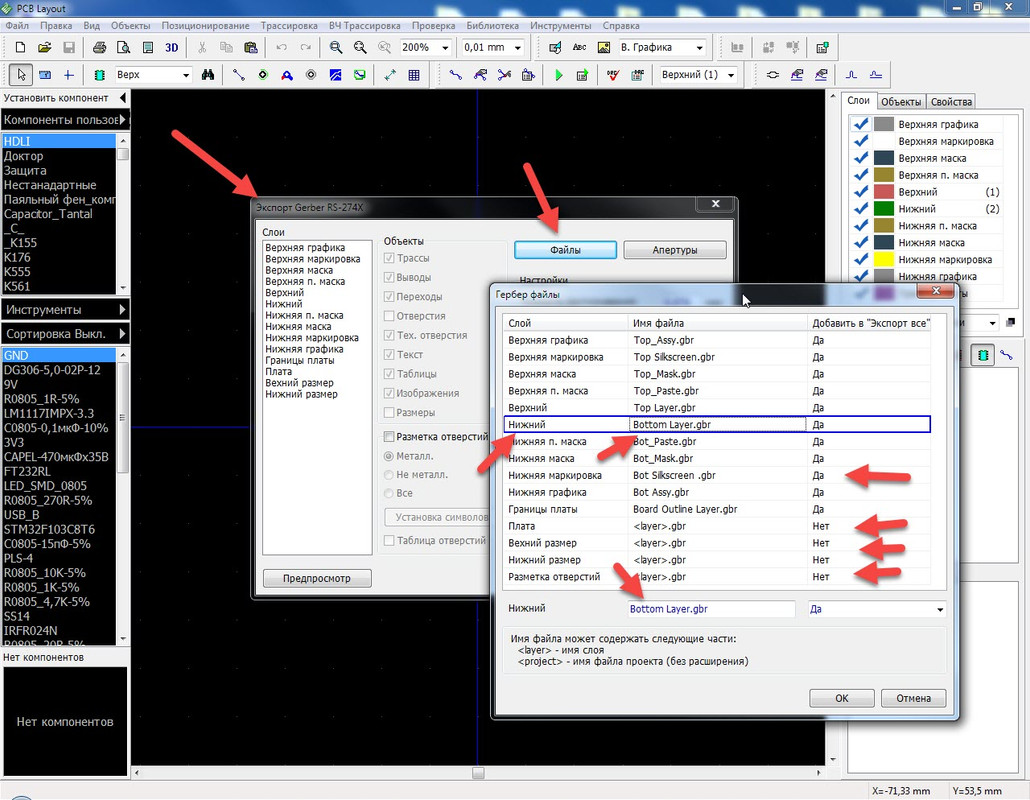
Task: Click the Предпросмотр button
Action: (x=317, y=579)
